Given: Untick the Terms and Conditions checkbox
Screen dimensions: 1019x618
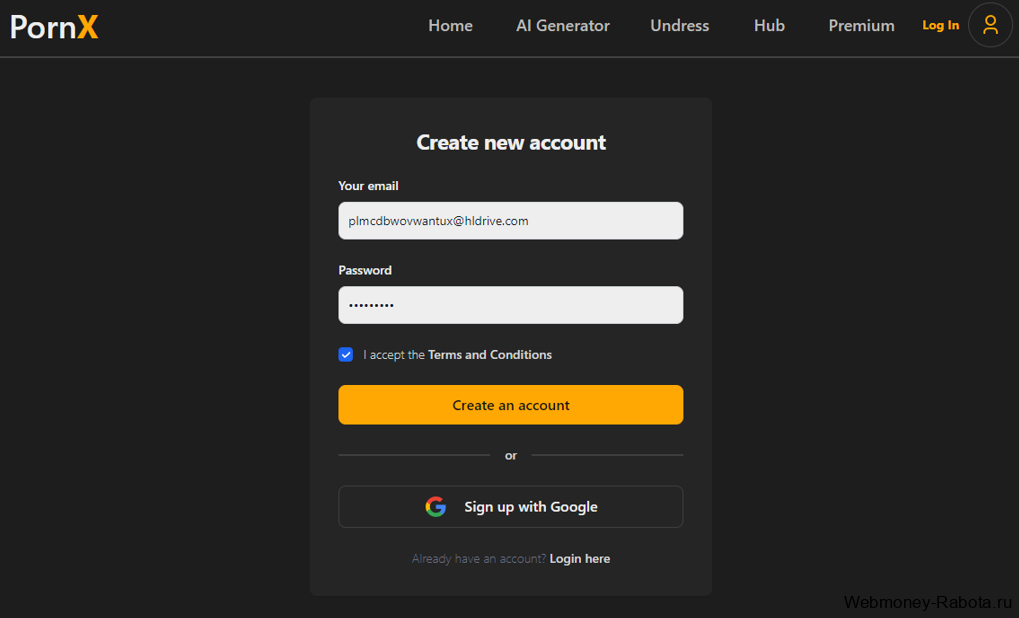Looking at the screenshot, I should click(x=346, y=354).
